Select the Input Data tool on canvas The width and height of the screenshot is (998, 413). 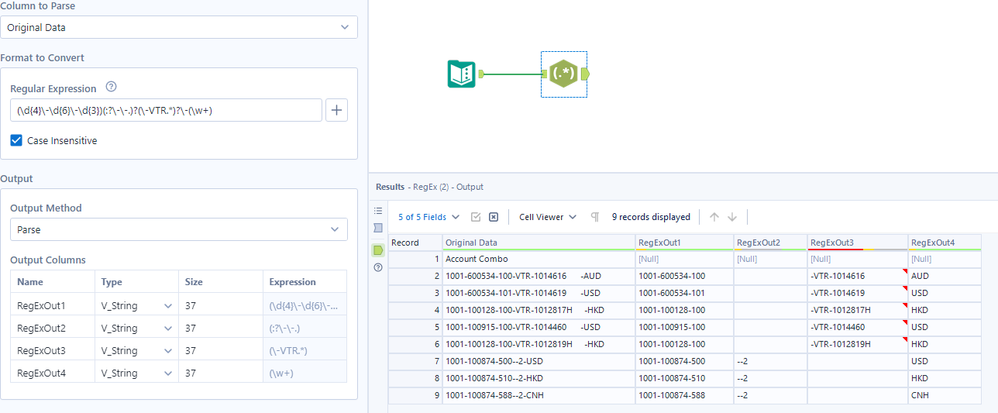tap(461, 74)
